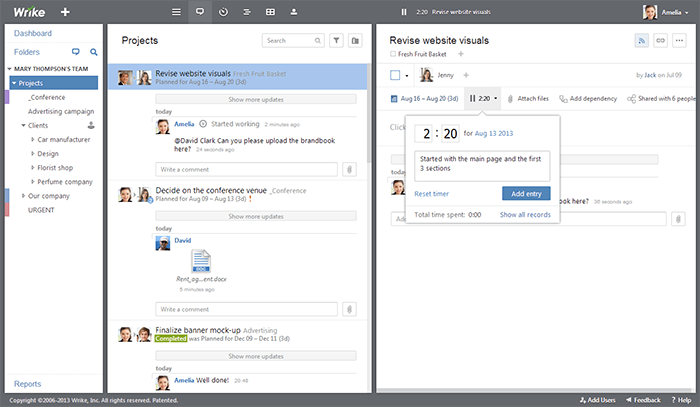The width and height of the screenshot is (700, 407).
Task: Collapse the Clients folder
Action: click(x=24, y=125)
